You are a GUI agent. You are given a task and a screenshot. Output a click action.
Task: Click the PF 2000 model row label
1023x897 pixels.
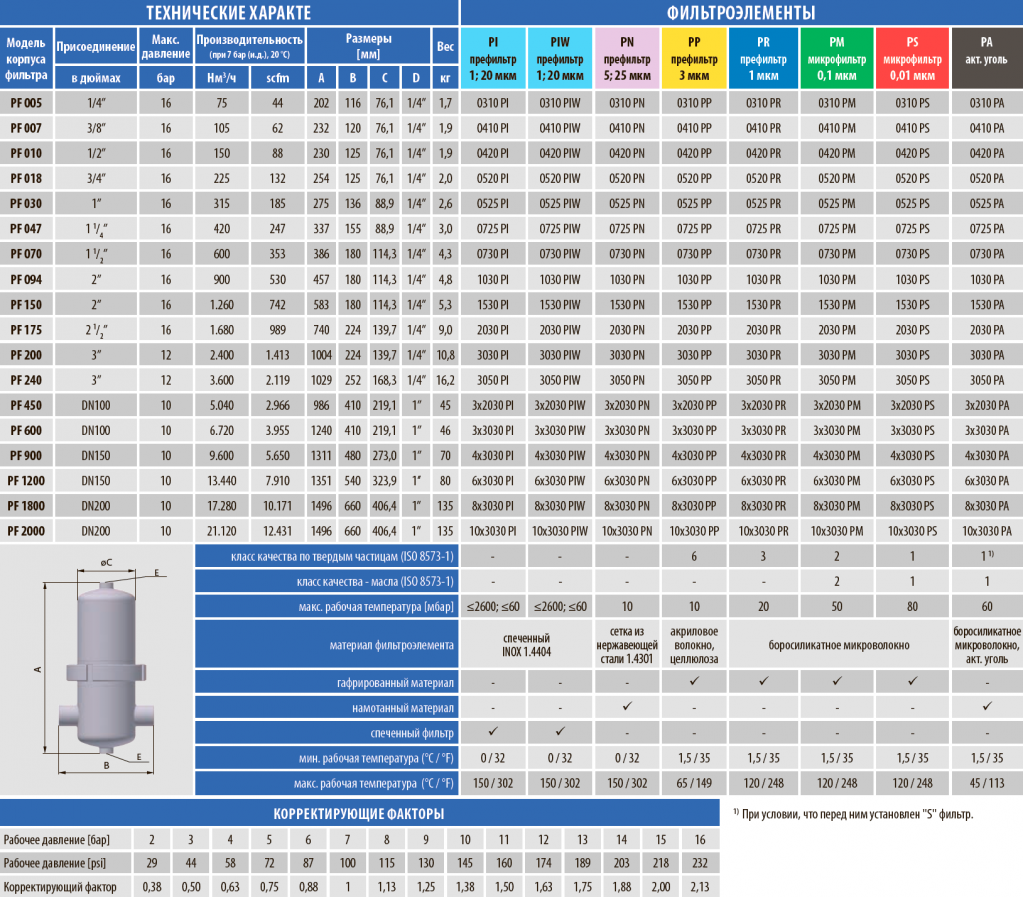[26, 530]
